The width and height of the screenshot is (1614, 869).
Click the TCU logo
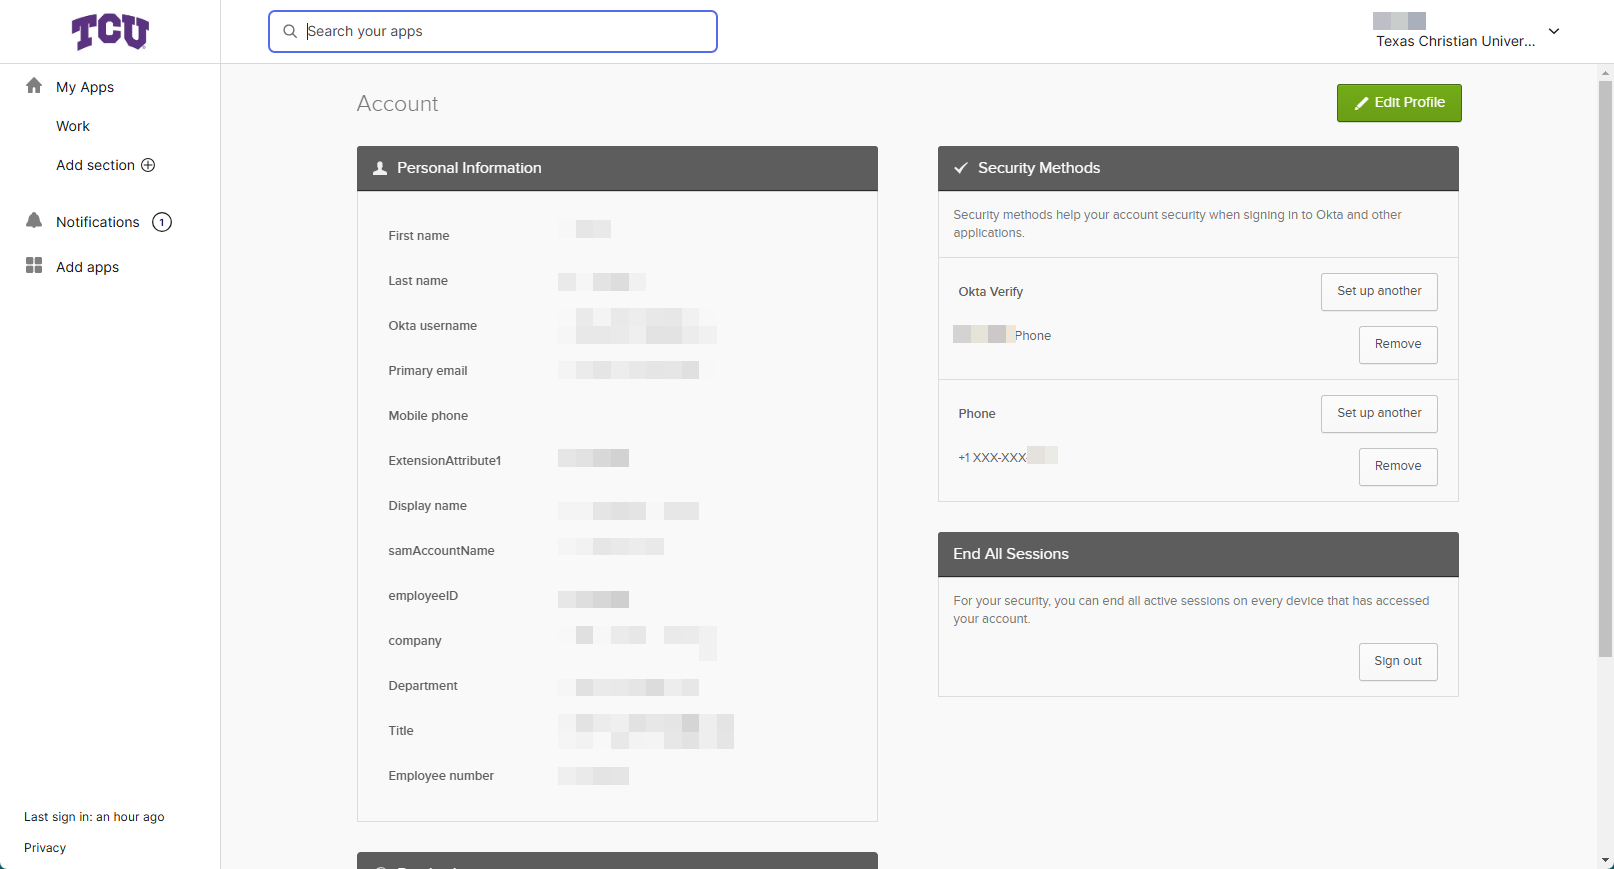pyautogui.click(x=110, y=32)
